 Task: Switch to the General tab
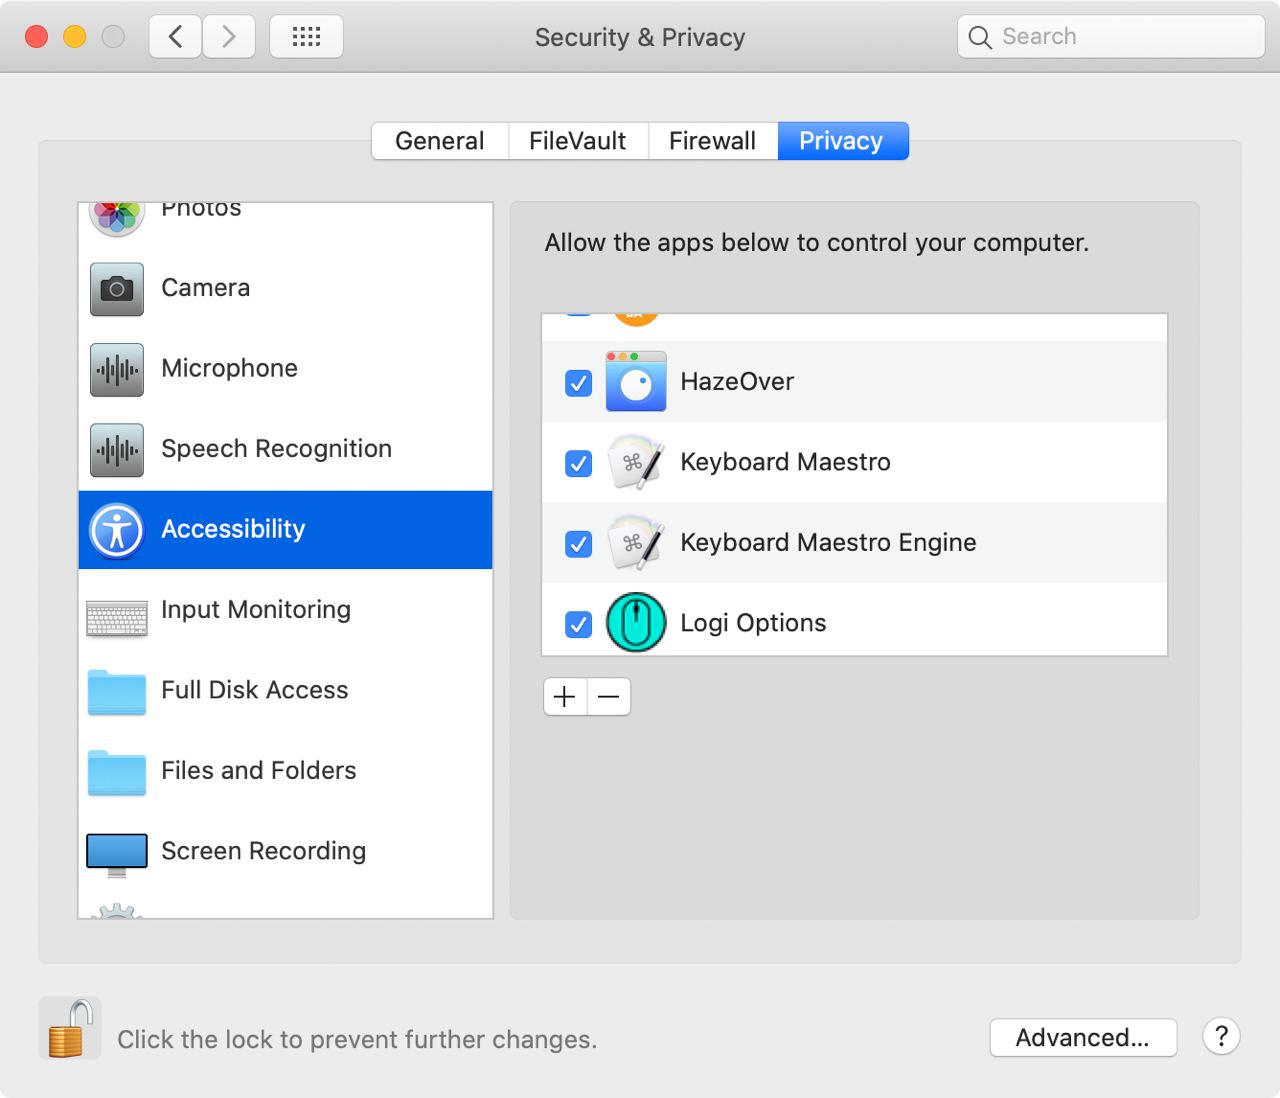(440, 141)
